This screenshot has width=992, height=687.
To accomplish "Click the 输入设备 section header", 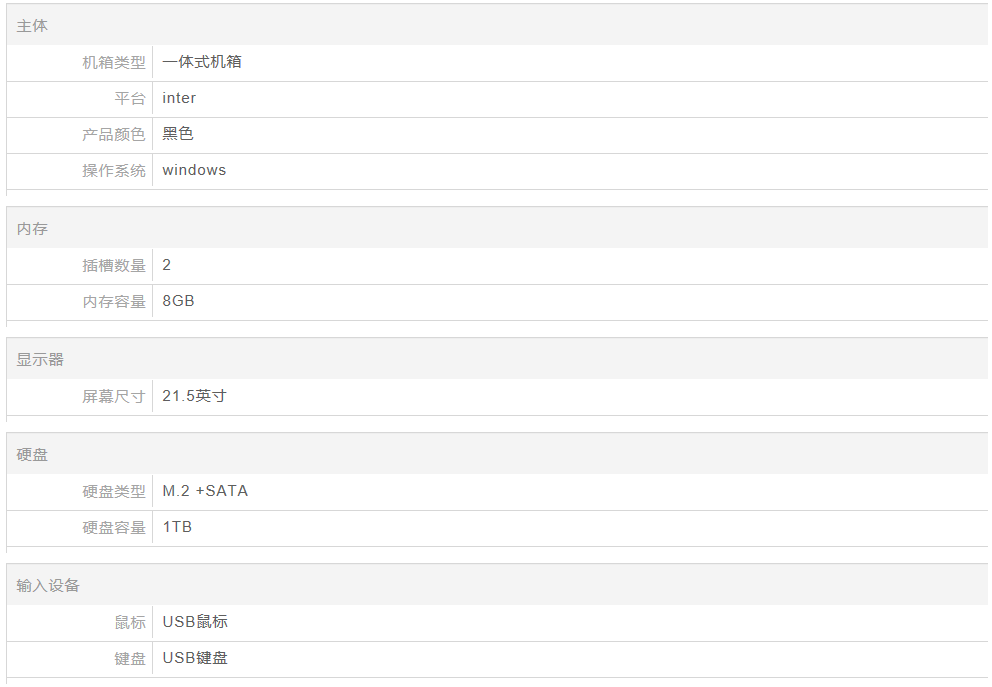I will coord(48,586).
